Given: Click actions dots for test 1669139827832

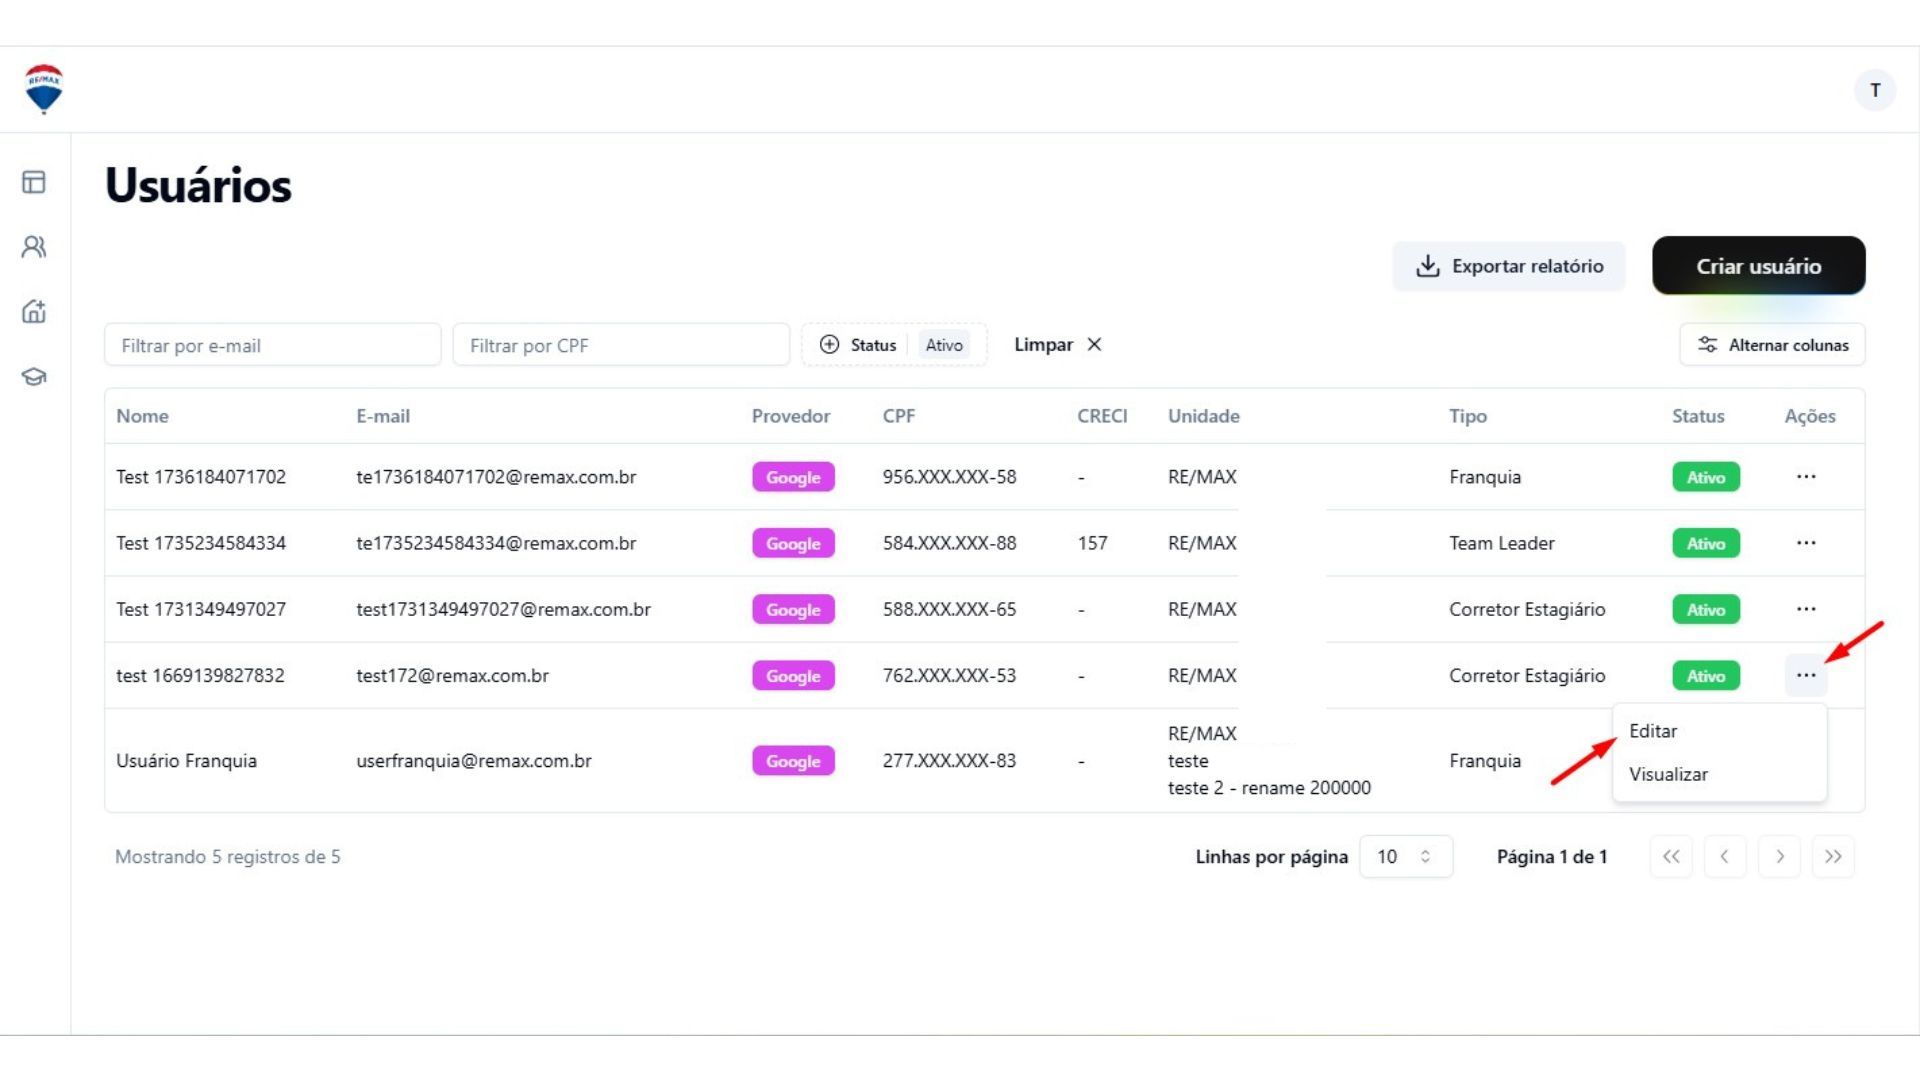Looking at the screenshot, I should (1806, 675).
